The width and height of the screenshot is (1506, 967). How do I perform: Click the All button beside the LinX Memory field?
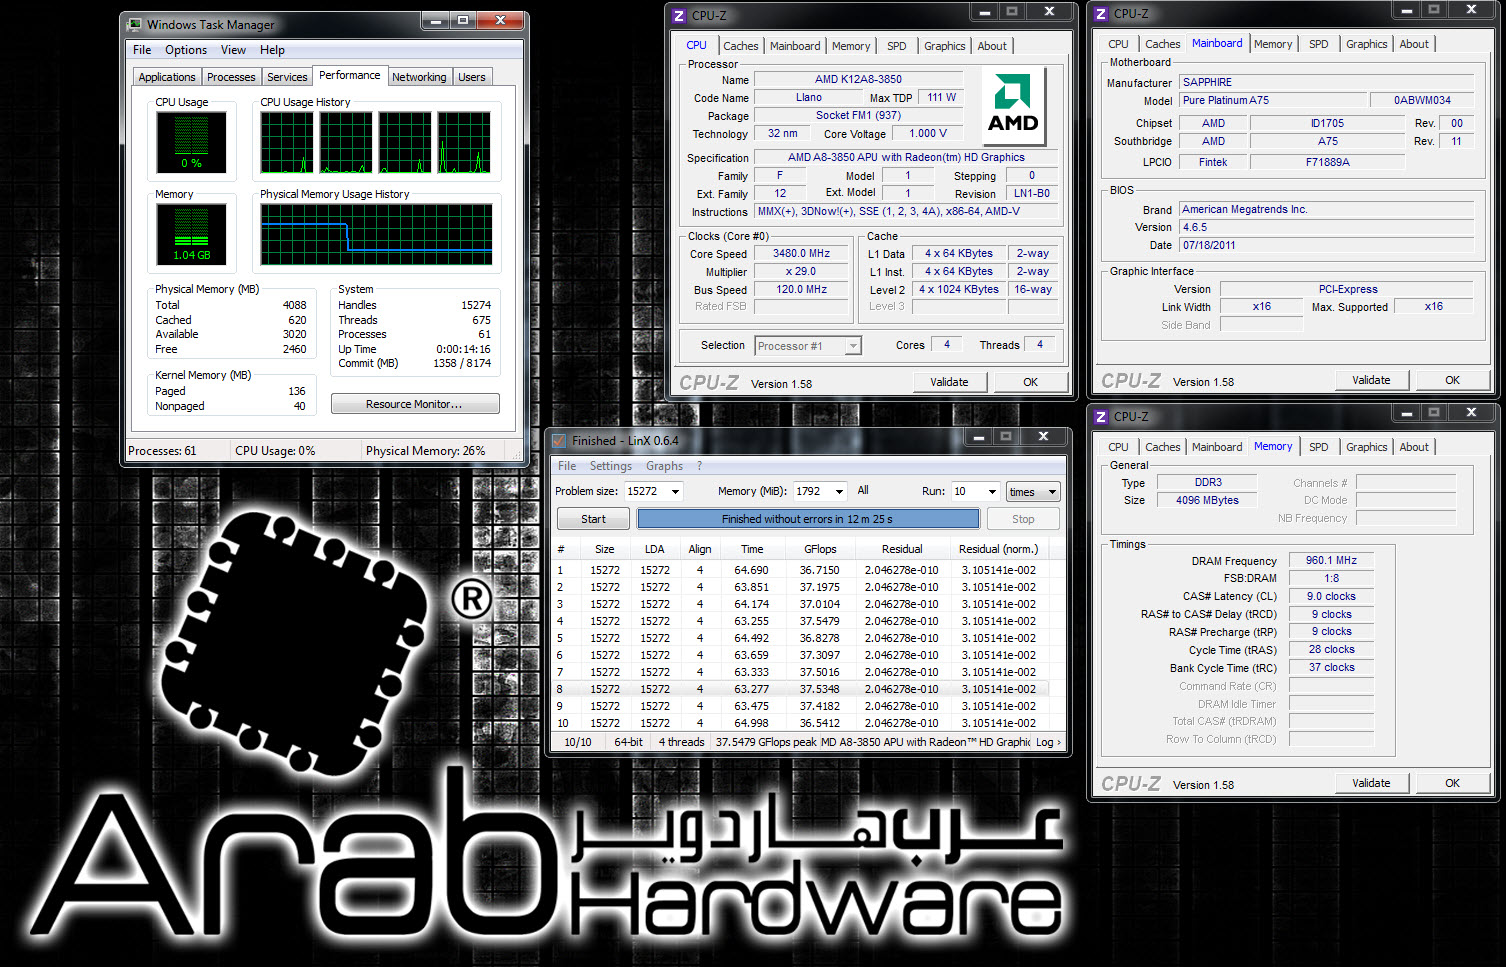point(863,490)
